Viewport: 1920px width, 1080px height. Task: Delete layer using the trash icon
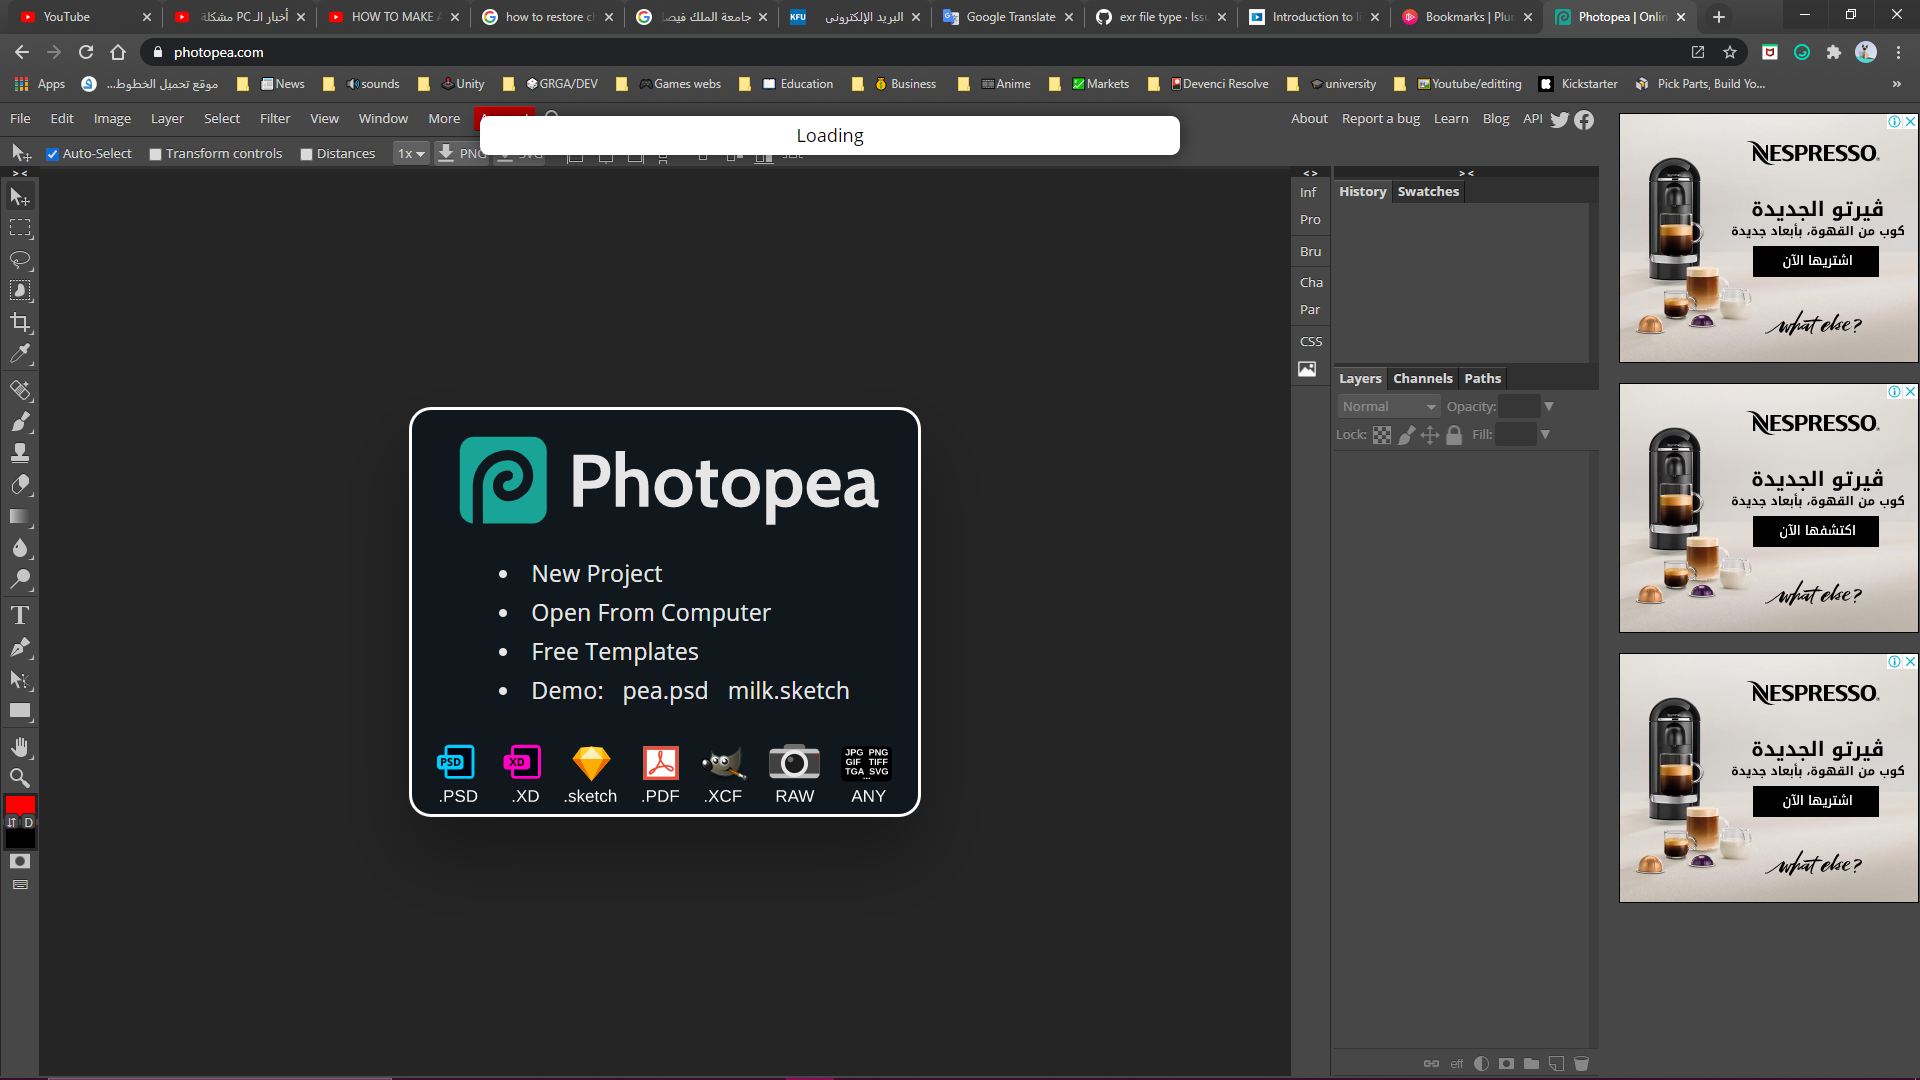pos(1581,1063)
